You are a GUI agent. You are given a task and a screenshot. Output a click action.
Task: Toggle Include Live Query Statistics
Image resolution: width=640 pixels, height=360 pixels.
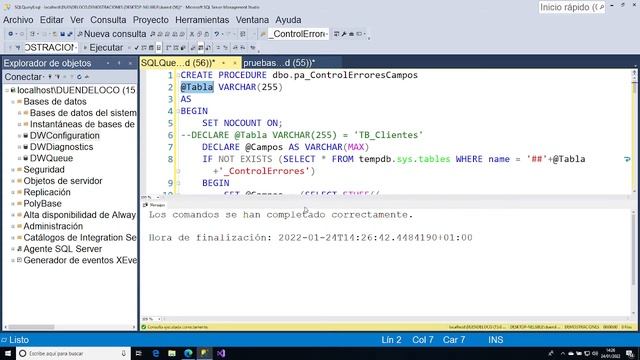click(x=176, y=48)
